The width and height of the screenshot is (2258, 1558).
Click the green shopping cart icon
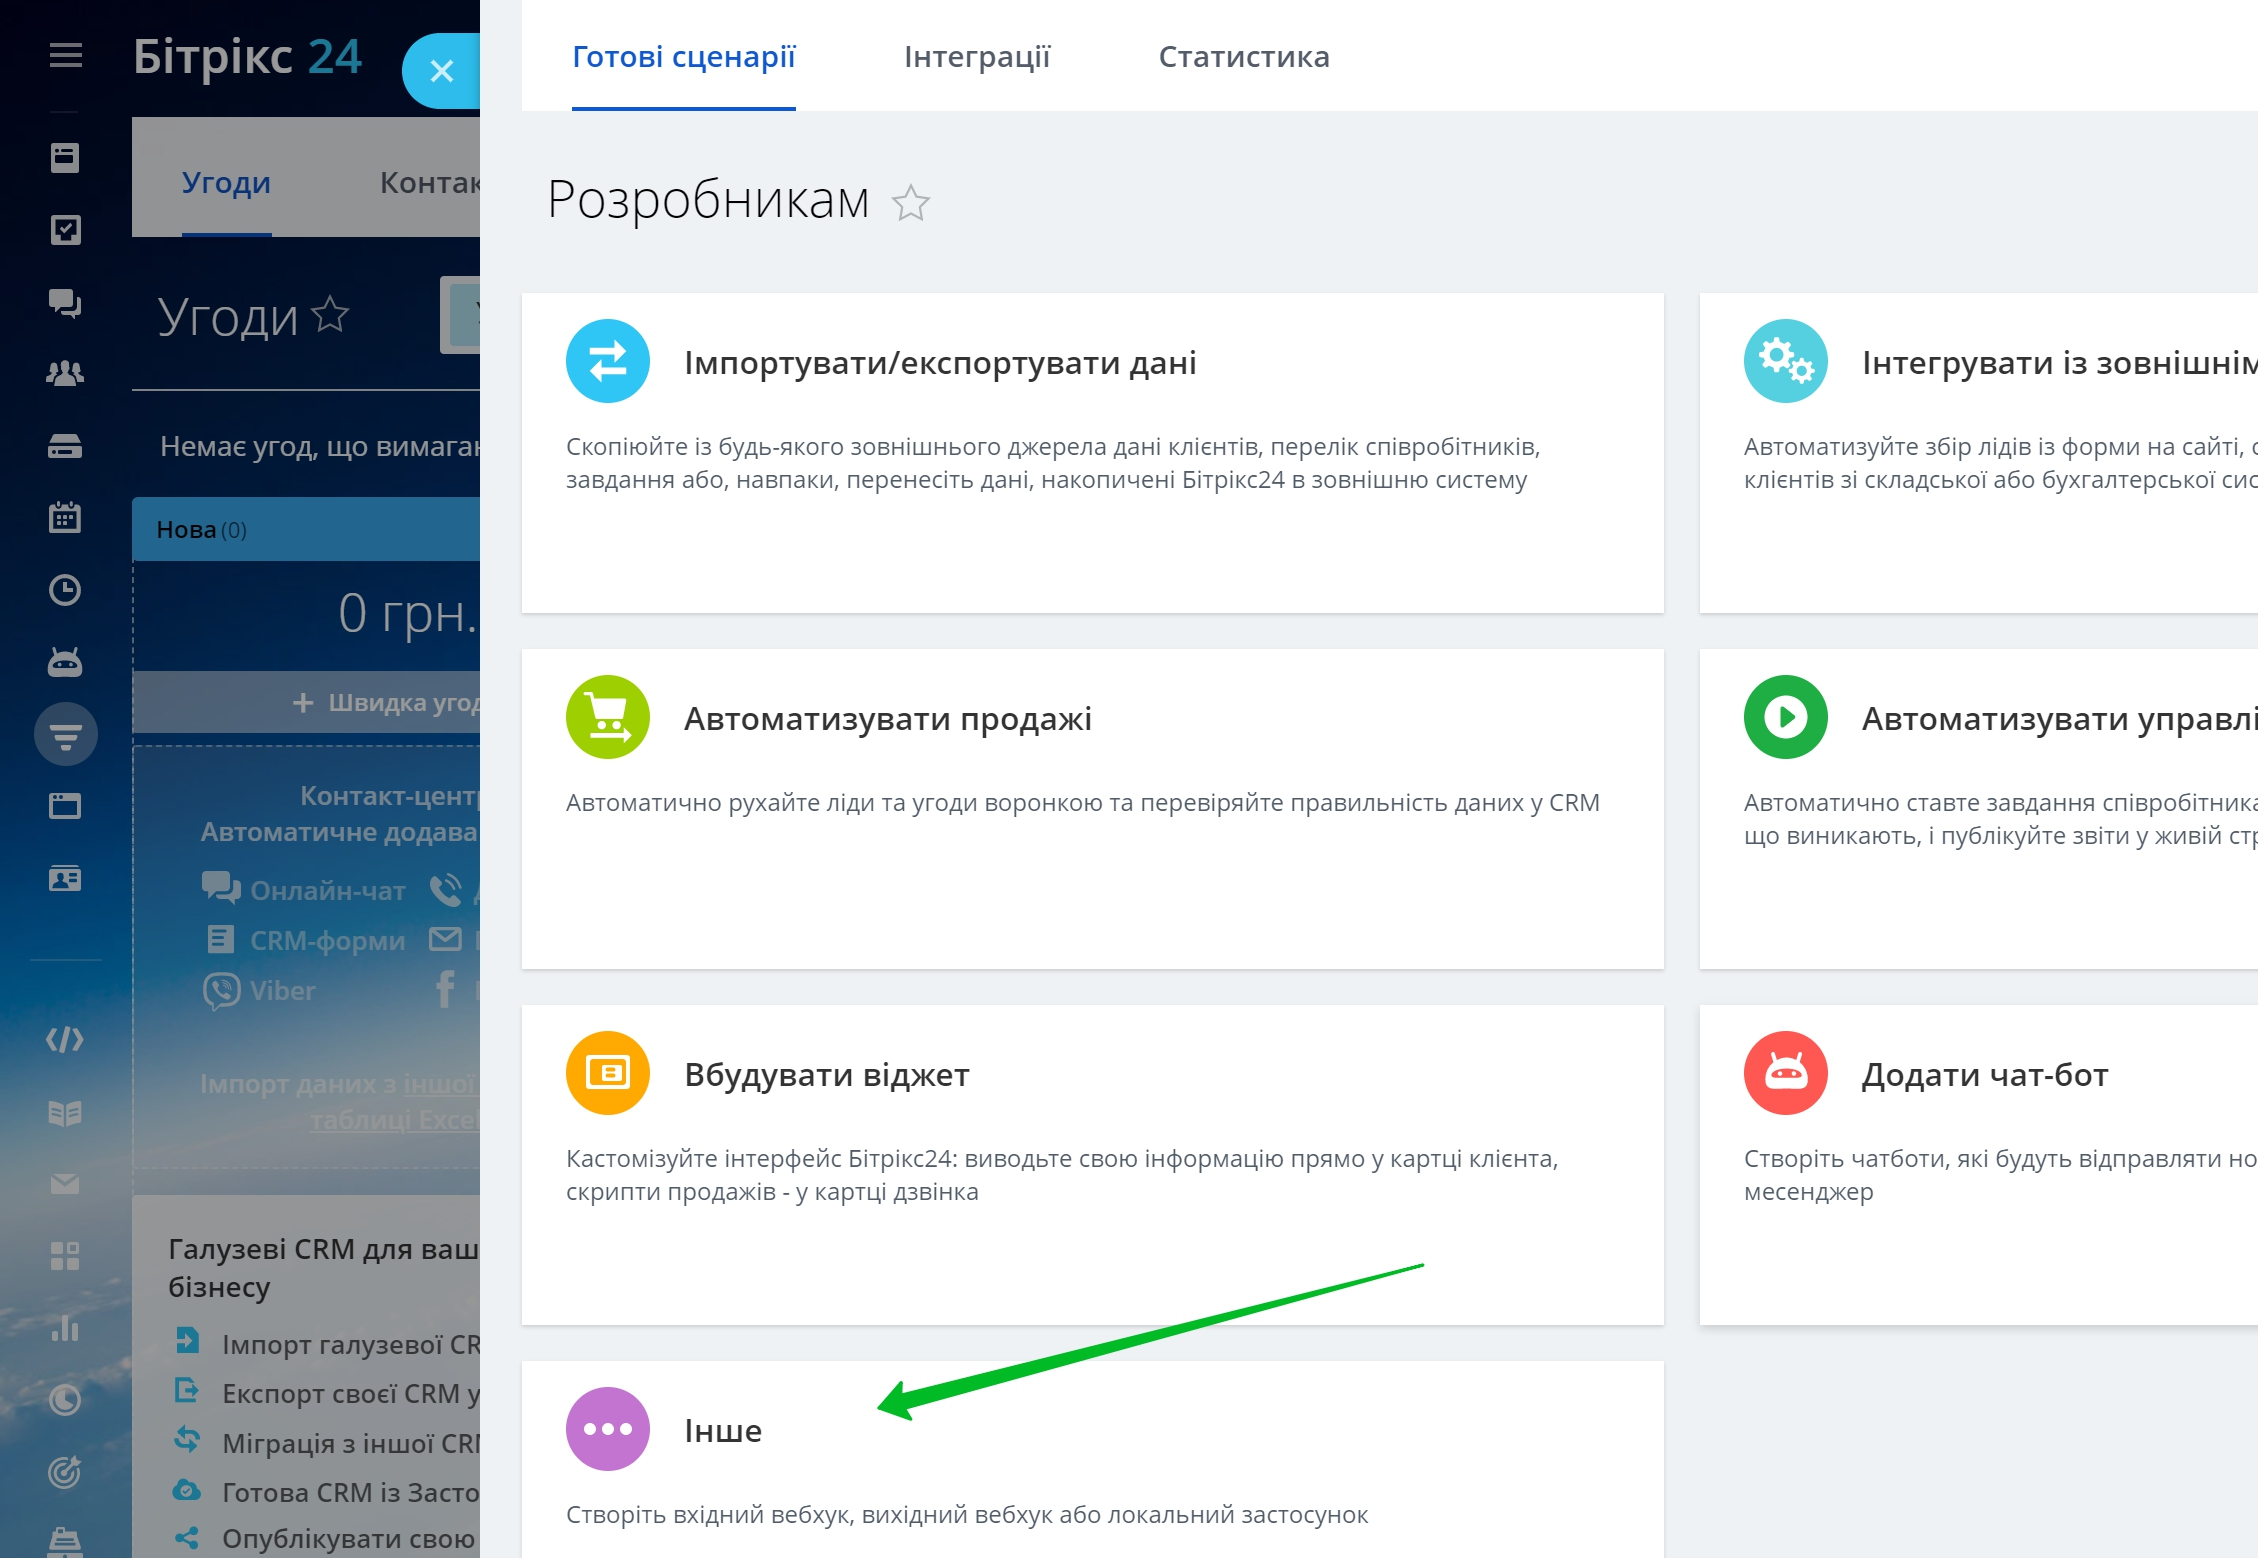pyautogui.click(x=608, y=717)
